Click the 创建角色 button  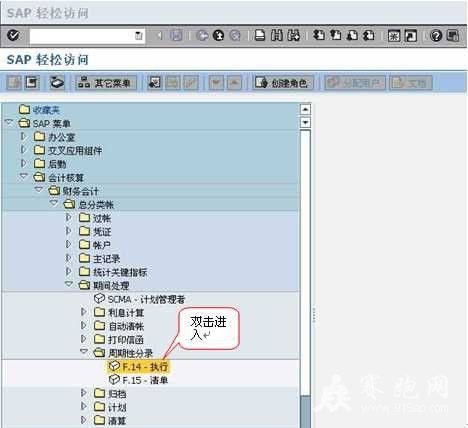283,83
